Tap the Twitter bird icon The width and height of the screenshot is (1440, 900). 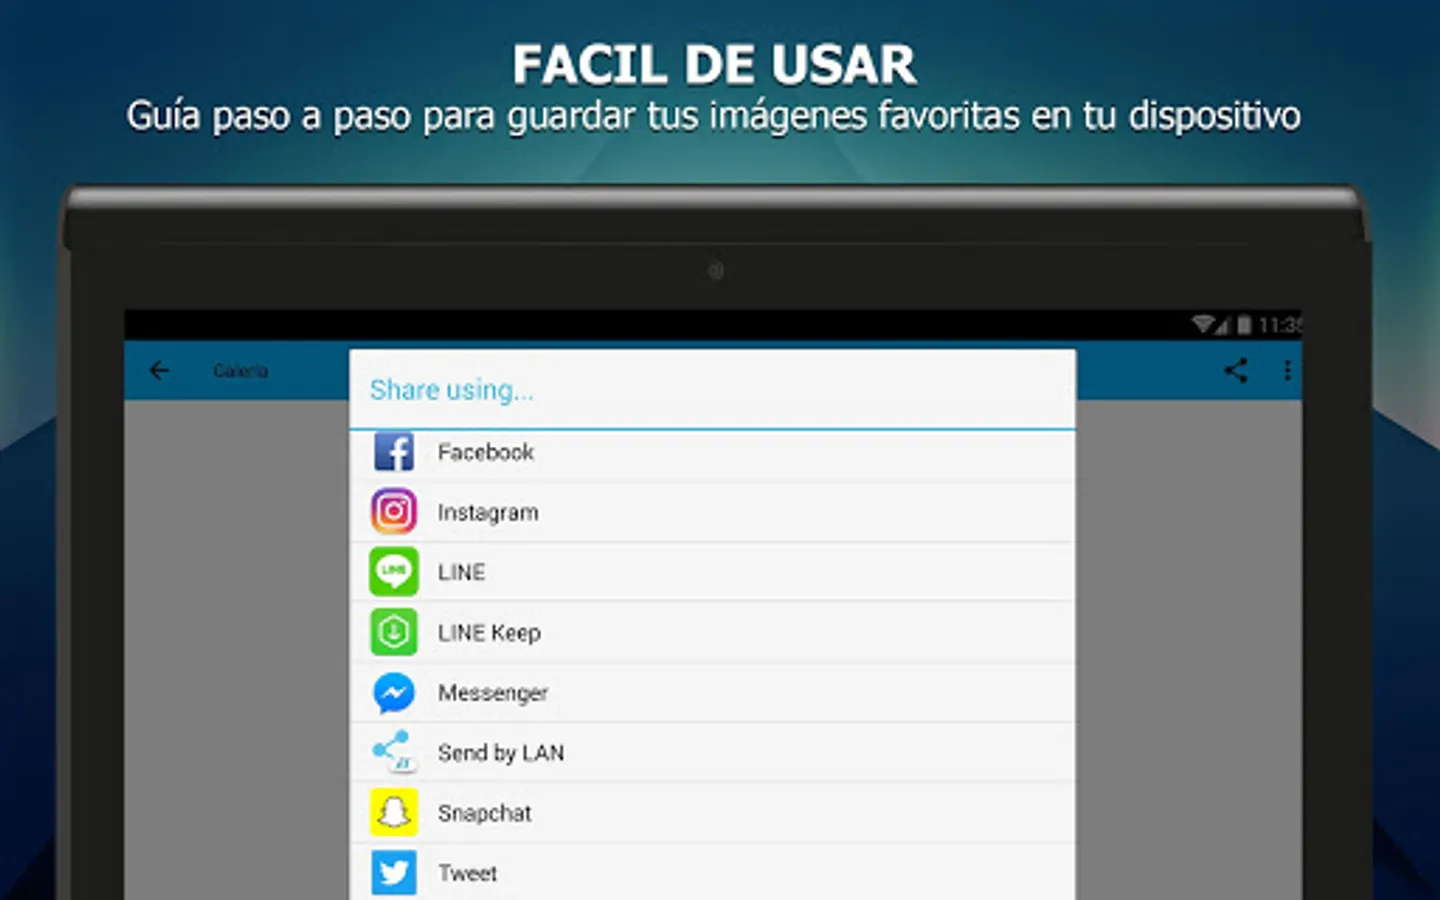click(x=394, y=873)
